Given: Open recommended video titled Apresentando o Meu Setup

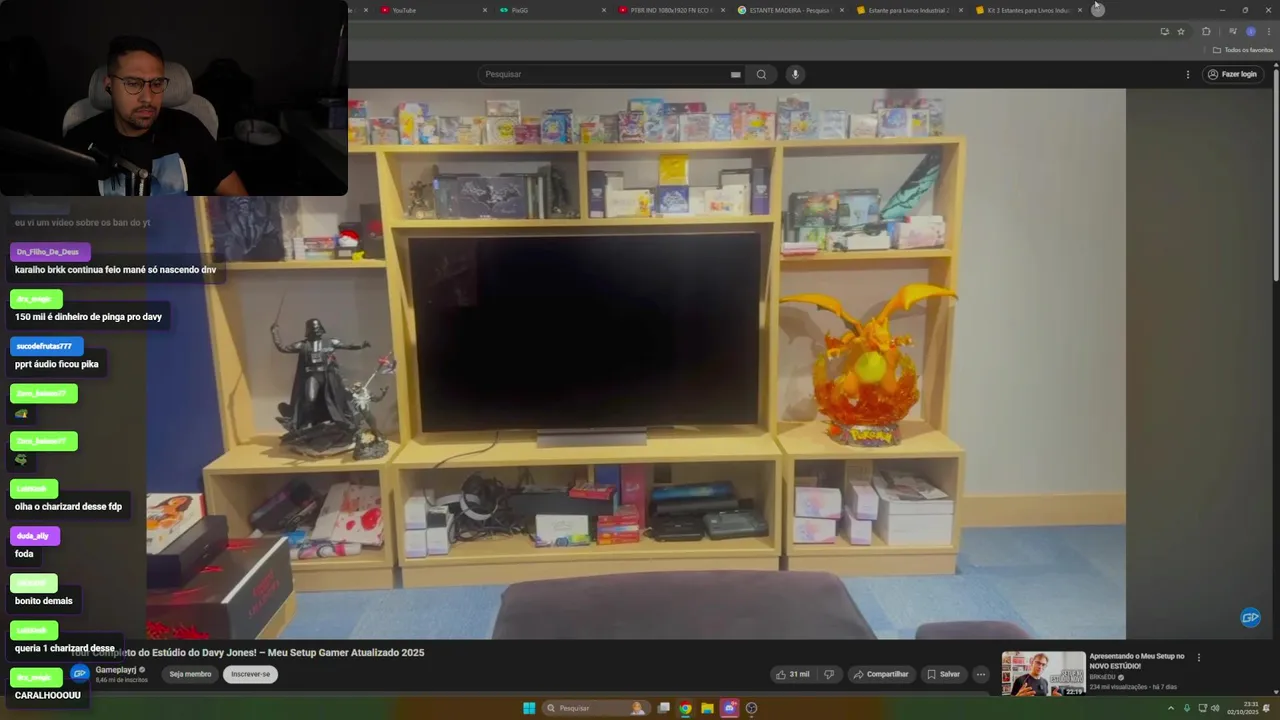Looking at the screenshot, I should click(1137, 661).
